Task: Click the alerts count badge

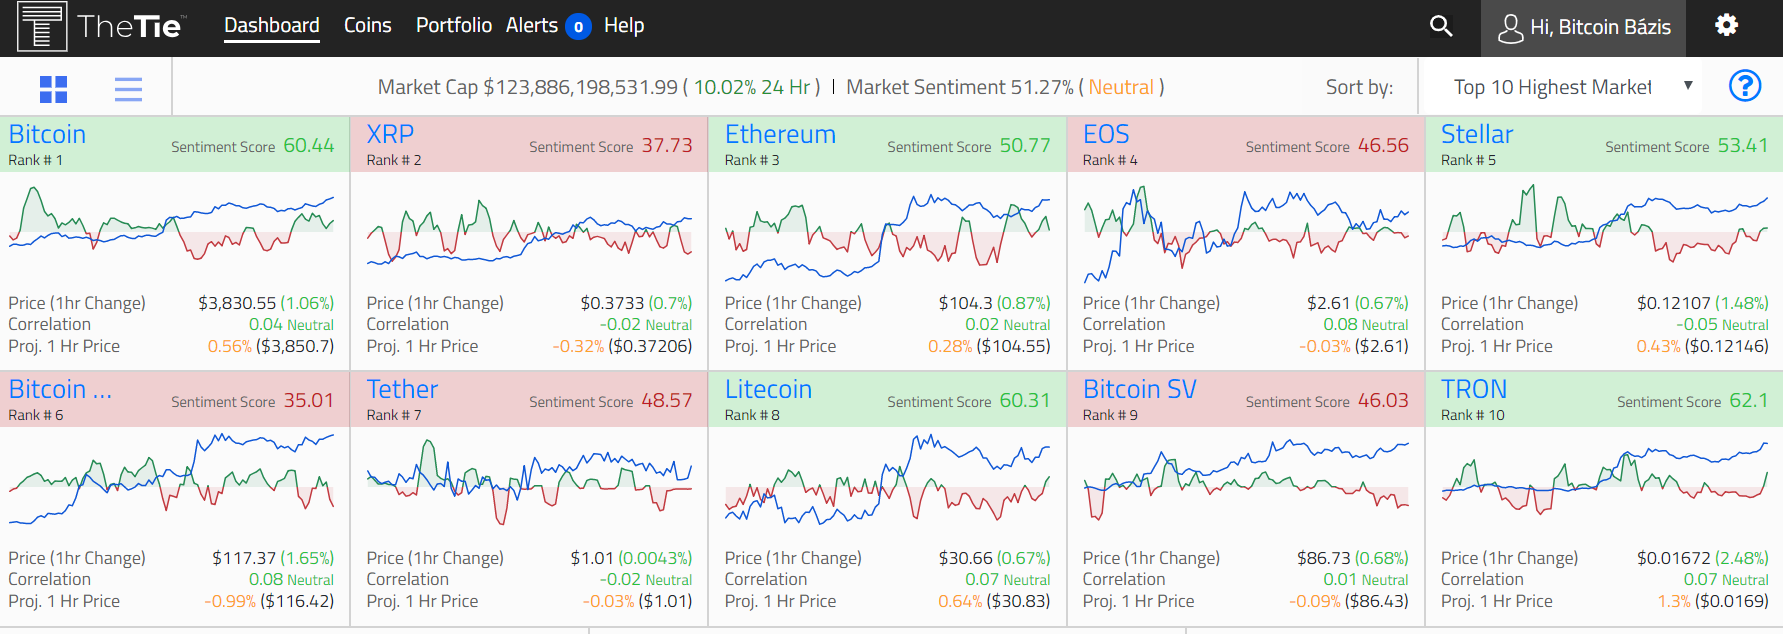Action: click(578, 27)
